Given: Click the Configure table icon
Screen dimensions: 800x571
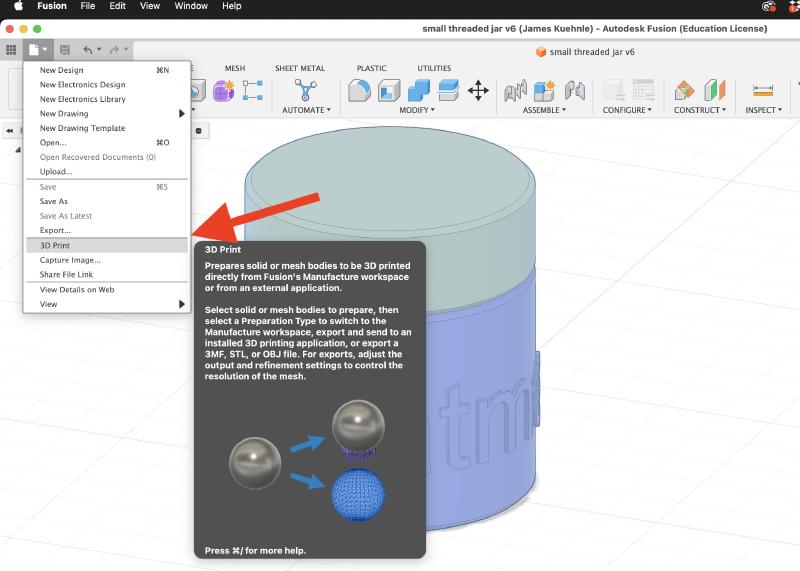Looking at the screenshot, I should tap(643, 90).
